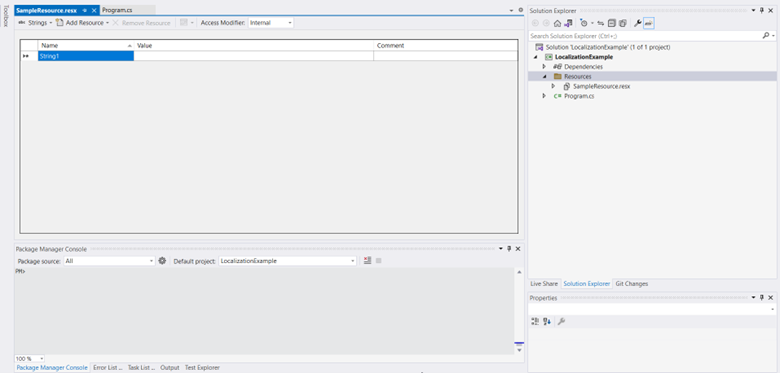Click the search magnifier in Solution Explorer
Image resolution: width=780 pixels, height=373 pixels.
click(x=766, y=36)
